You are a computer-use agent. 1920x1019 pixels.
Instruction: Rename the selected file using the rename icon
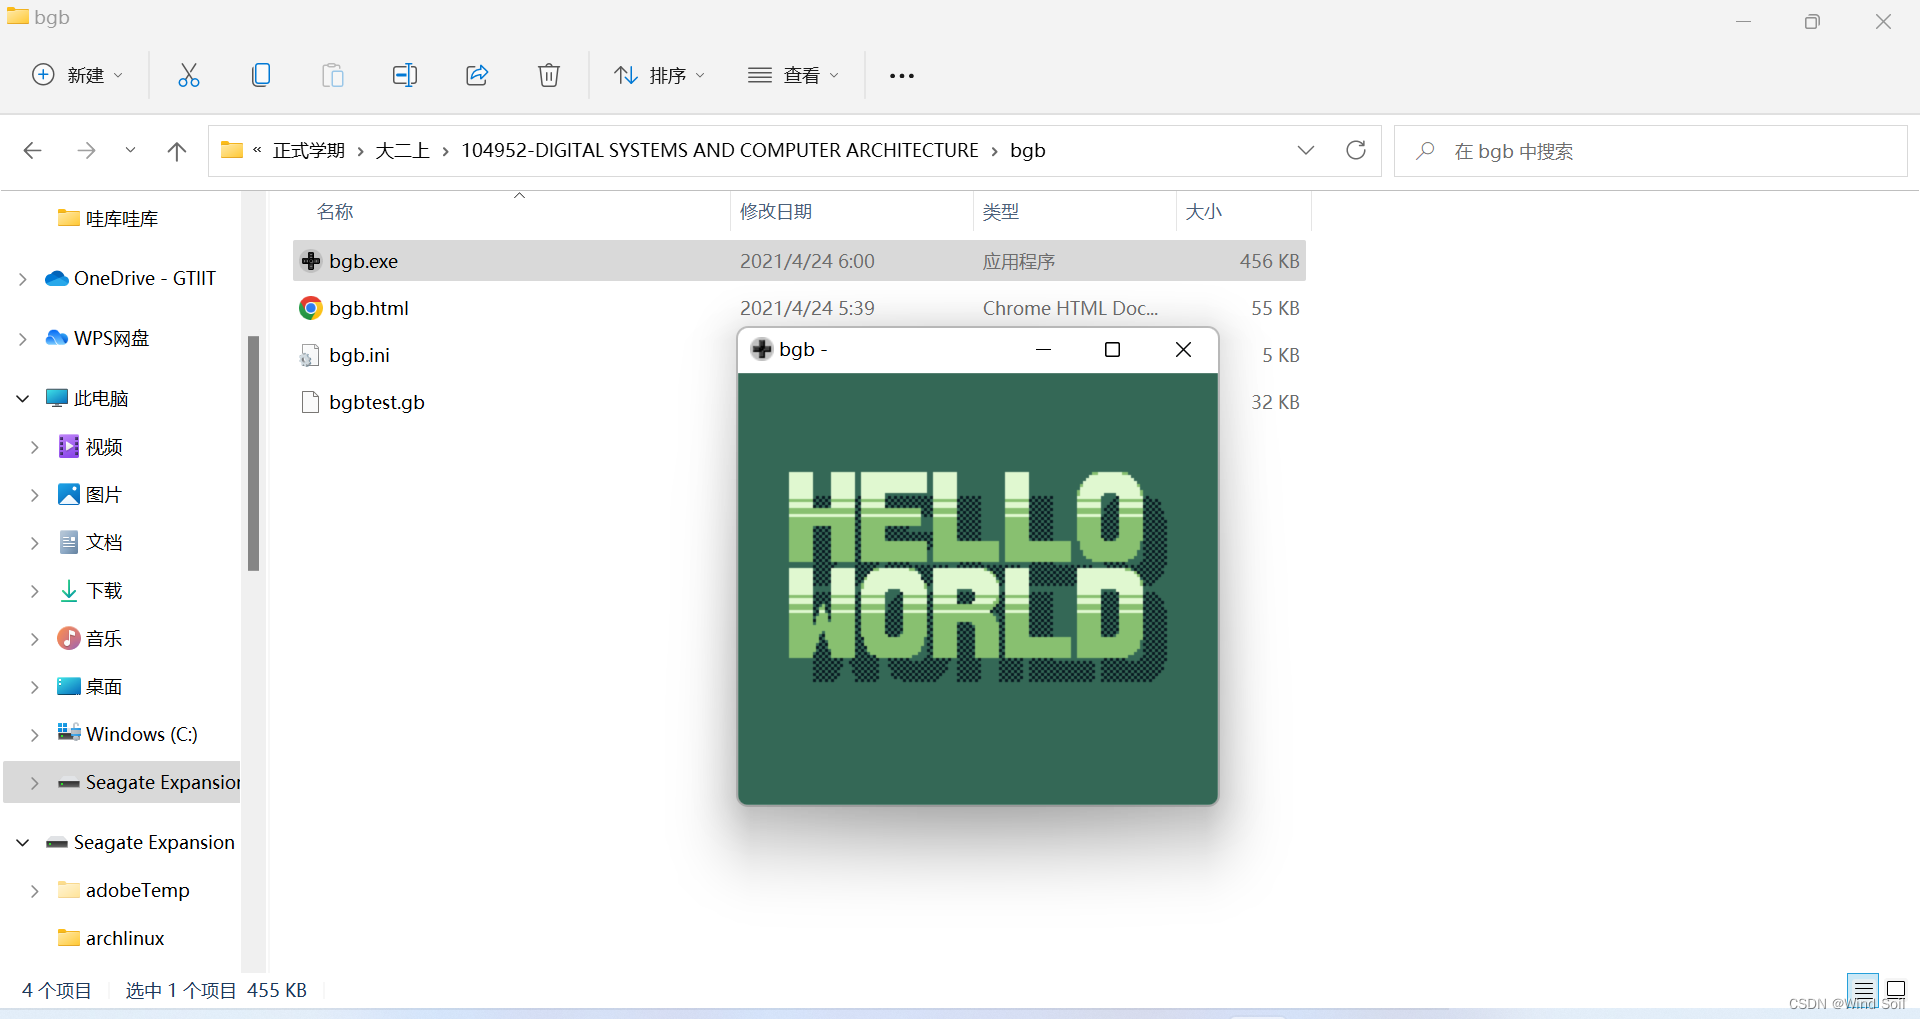(x=405, y=75)
